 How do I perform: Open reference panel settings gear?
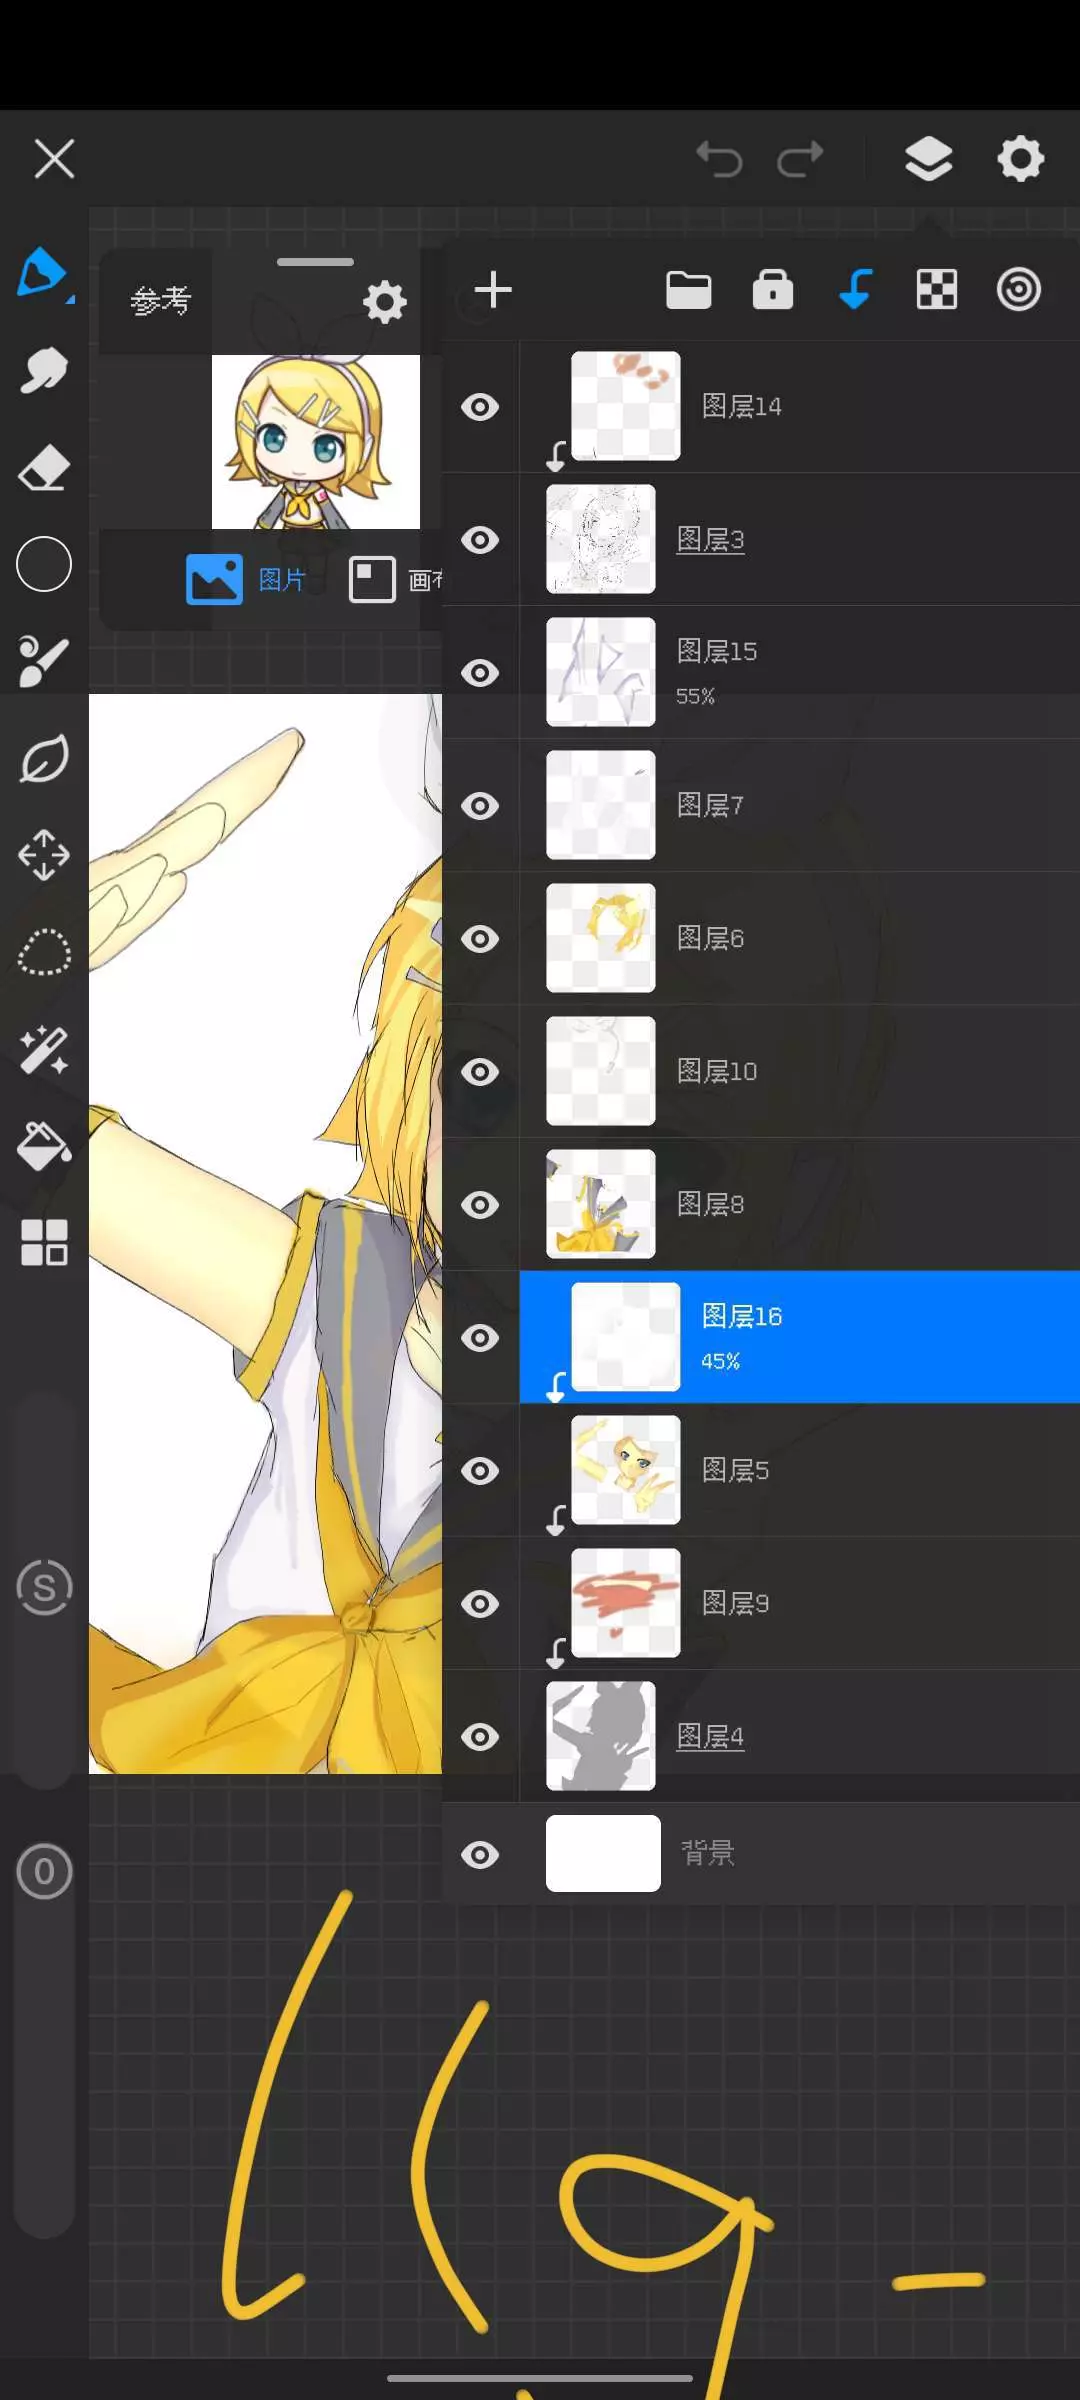point(385,302)
